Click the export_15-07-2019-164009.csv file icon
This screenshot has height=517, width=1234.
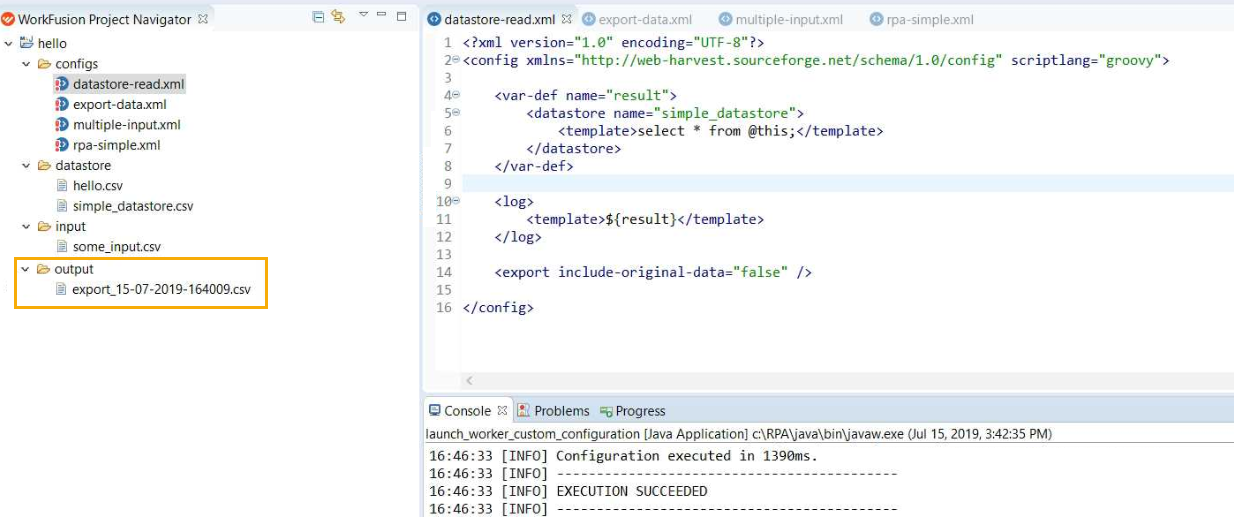point(62,289)
